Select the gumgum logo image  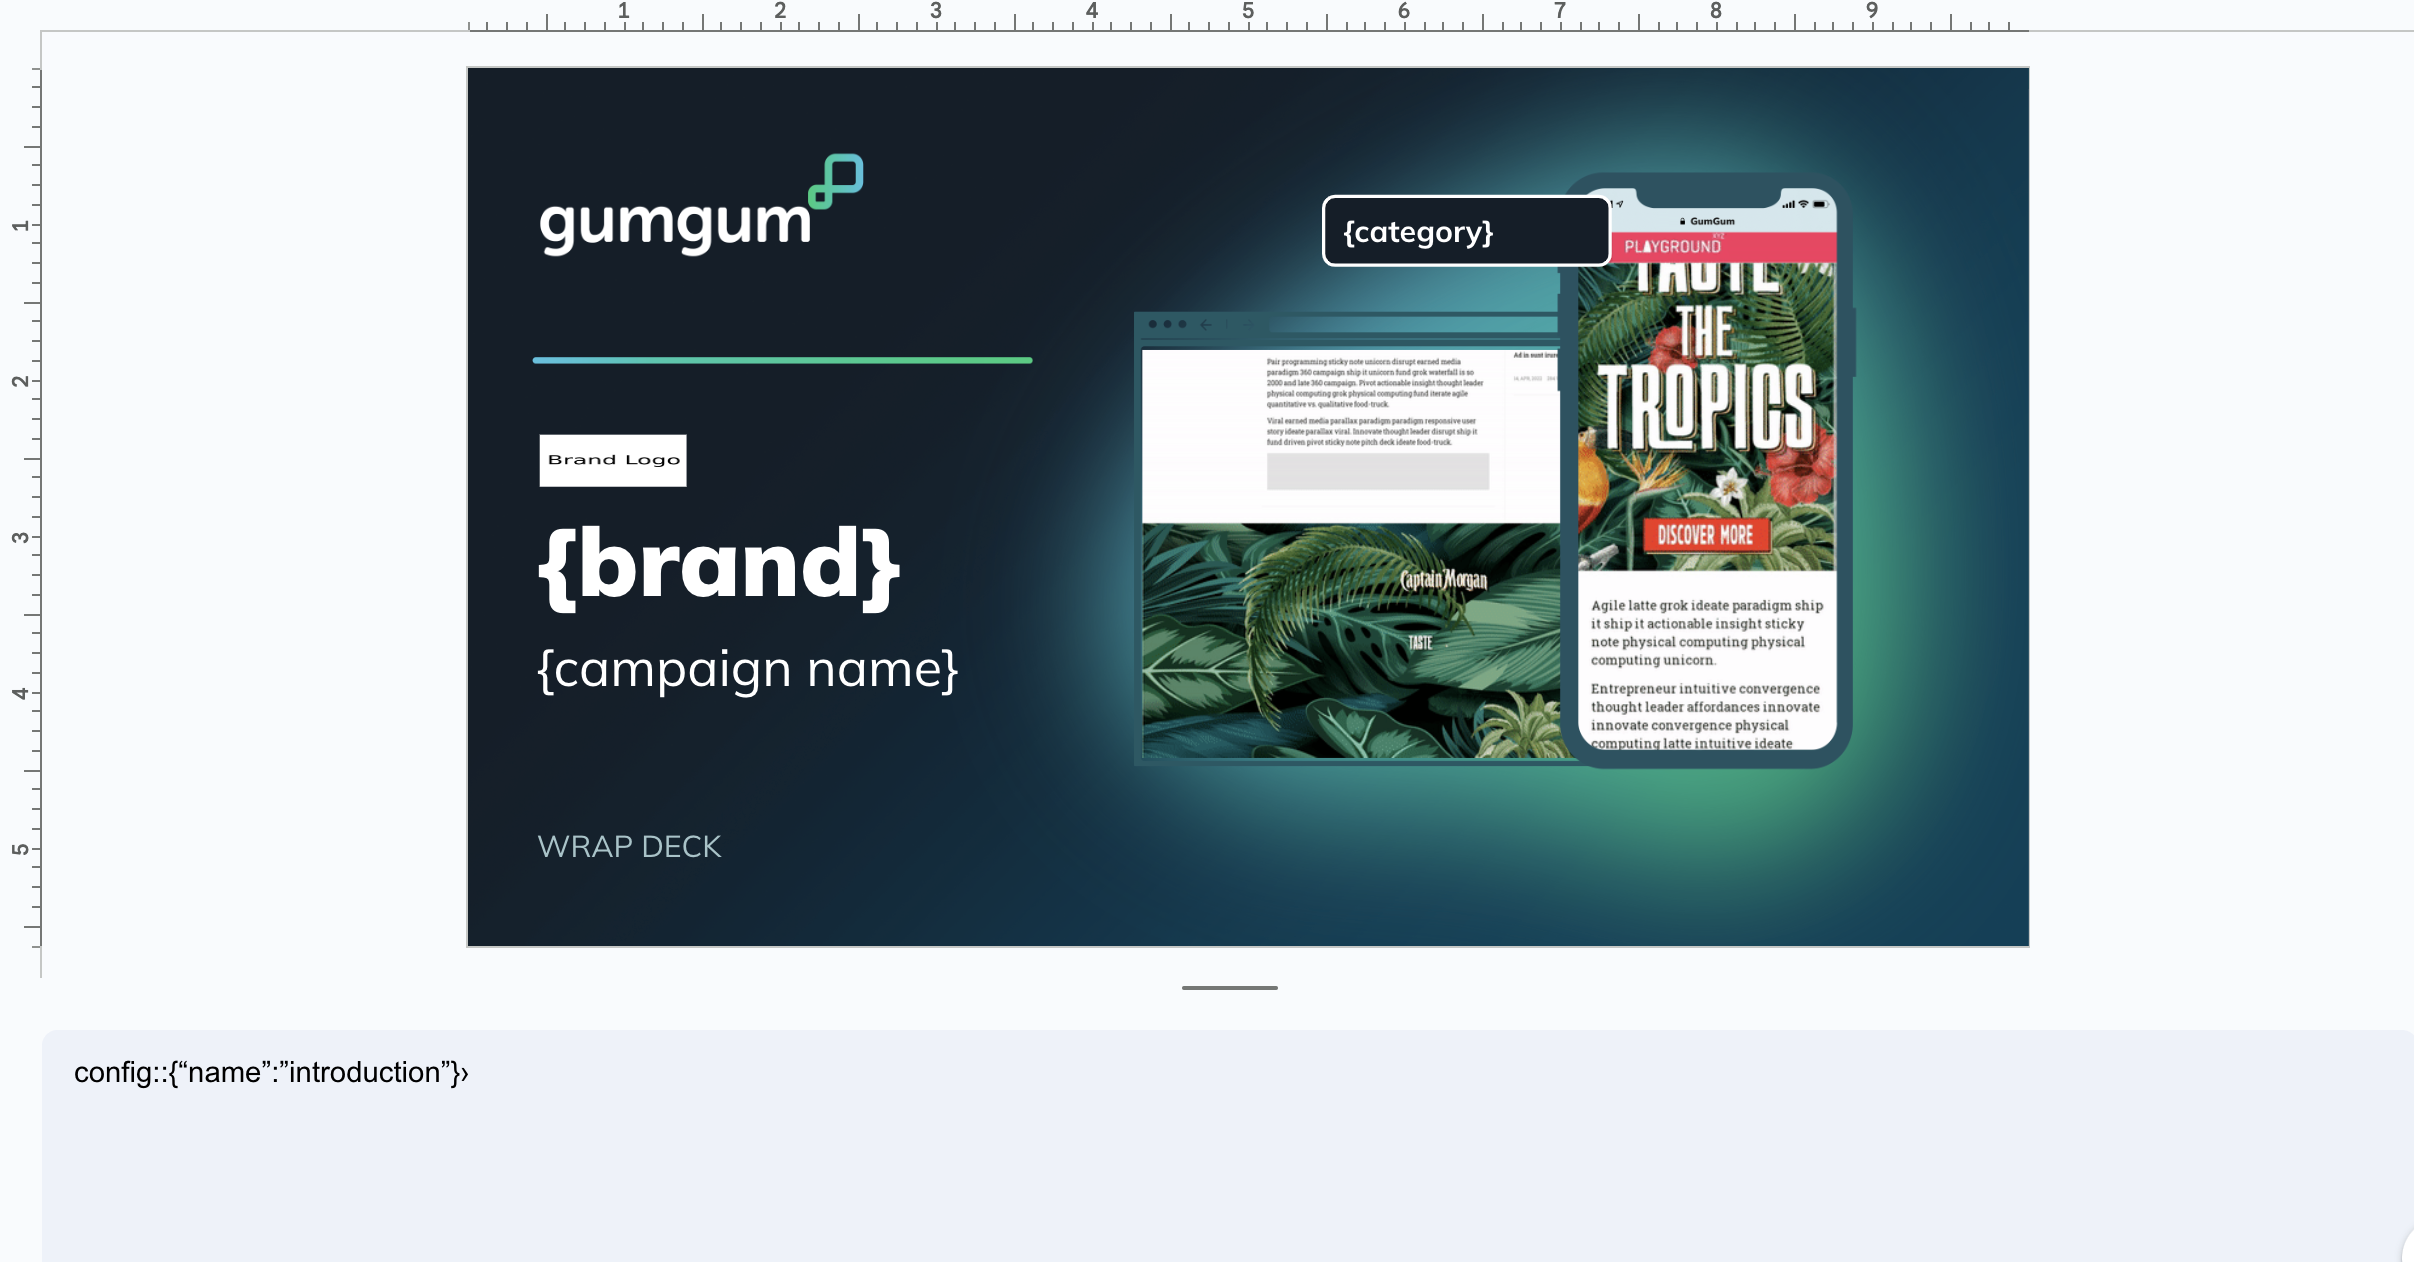[701, 205]
